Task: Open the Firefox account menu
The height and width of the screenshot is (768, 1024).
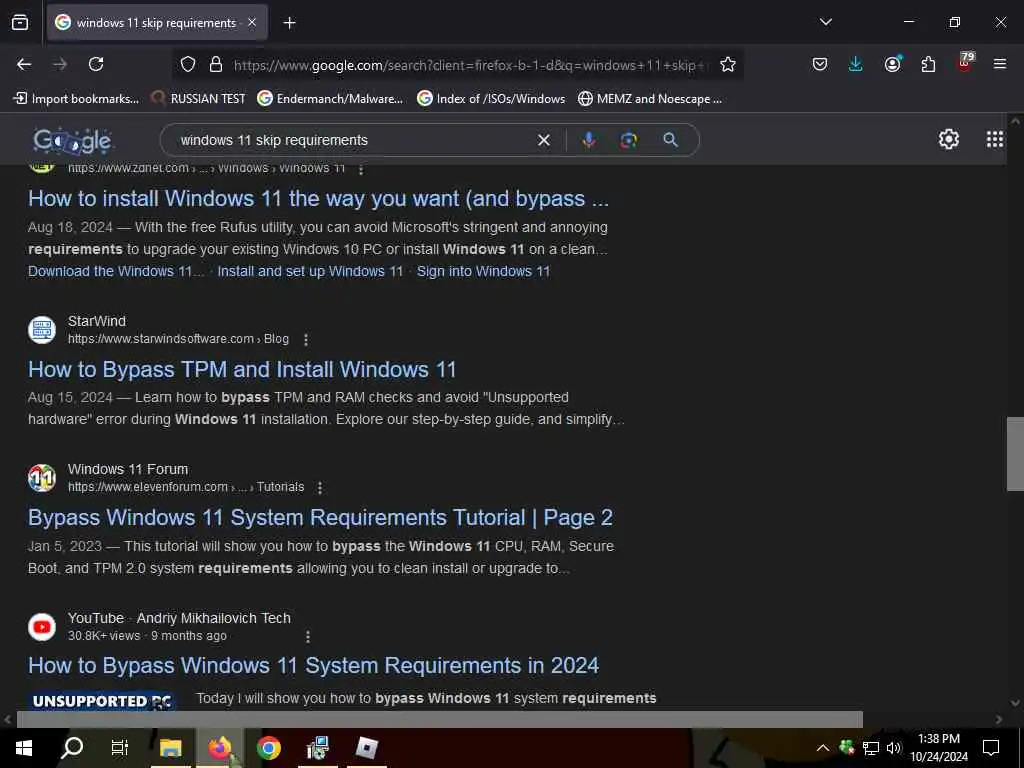Action: tap(892, 64)
